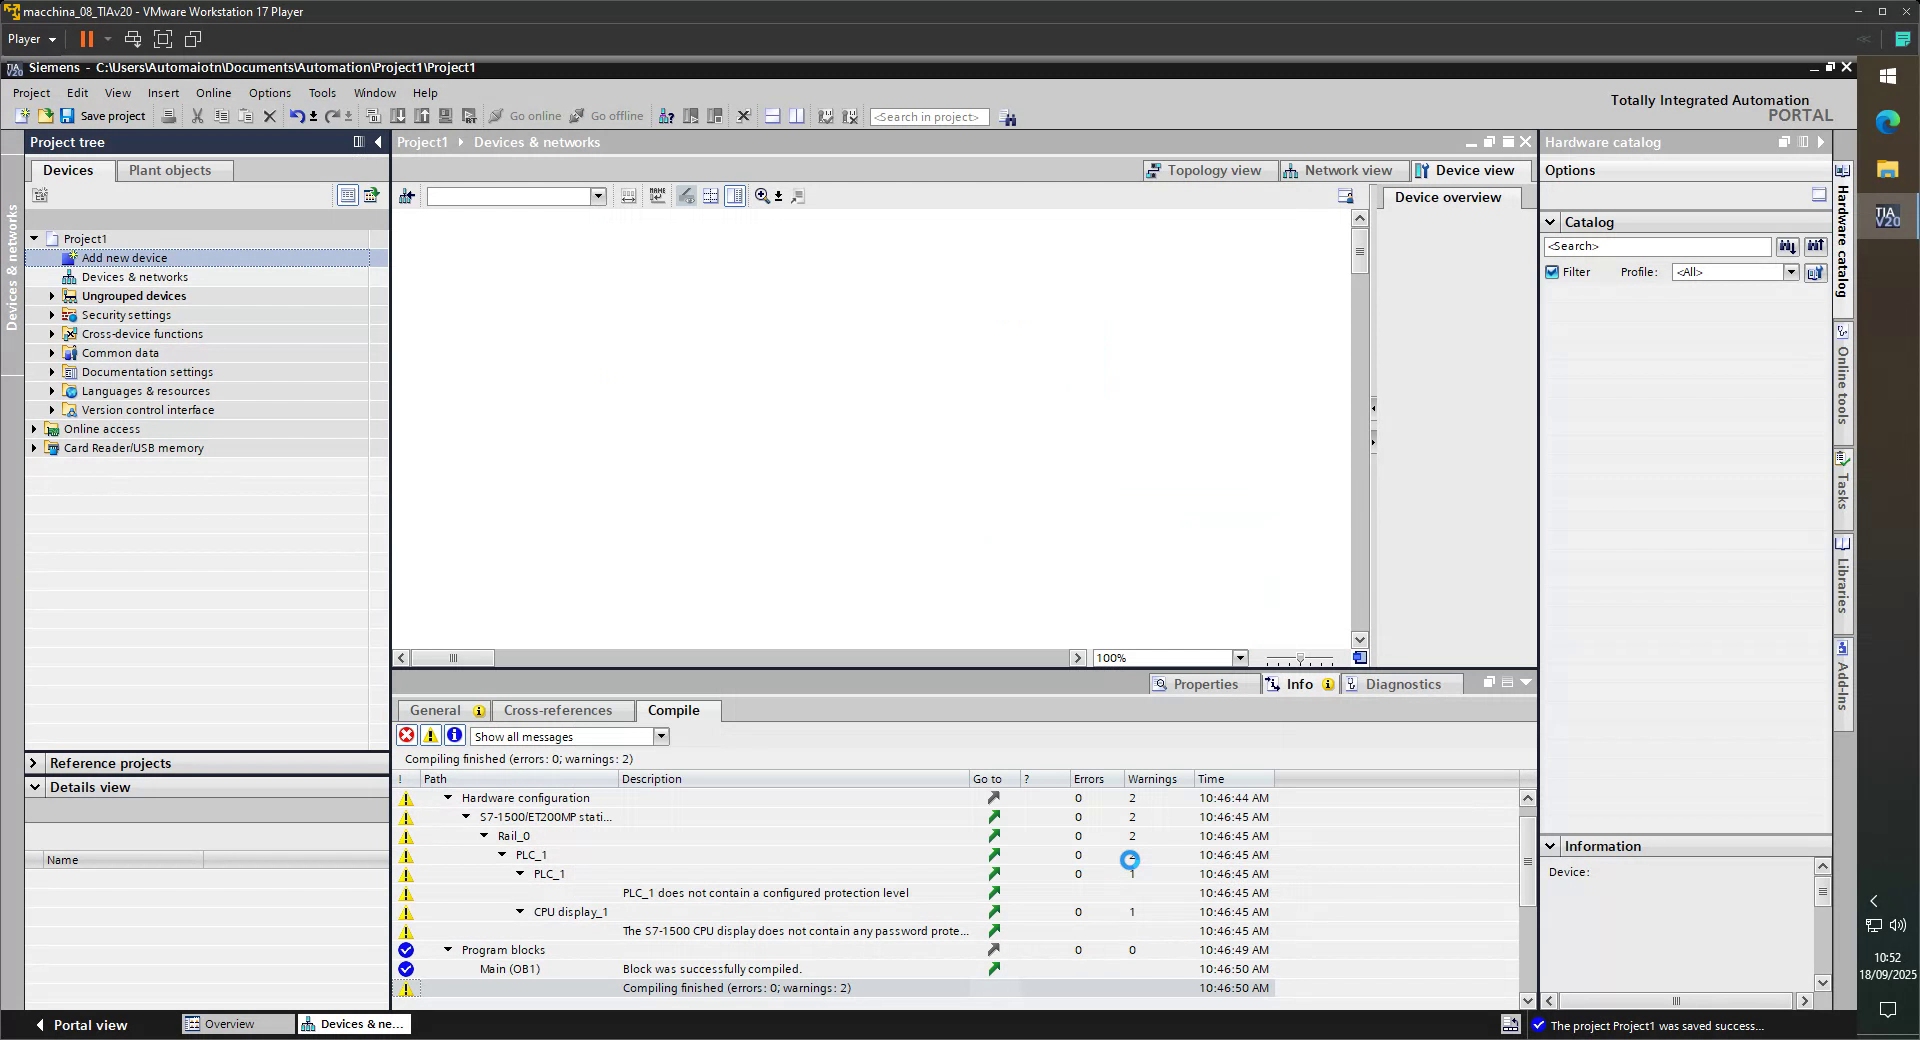Select the zoom magnifier tool in device view

point(762,196)
